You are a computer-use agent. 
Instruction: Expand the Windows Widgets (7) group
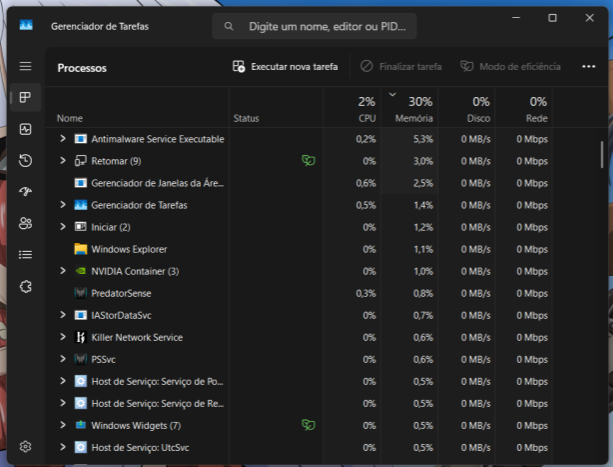(63, 425)
